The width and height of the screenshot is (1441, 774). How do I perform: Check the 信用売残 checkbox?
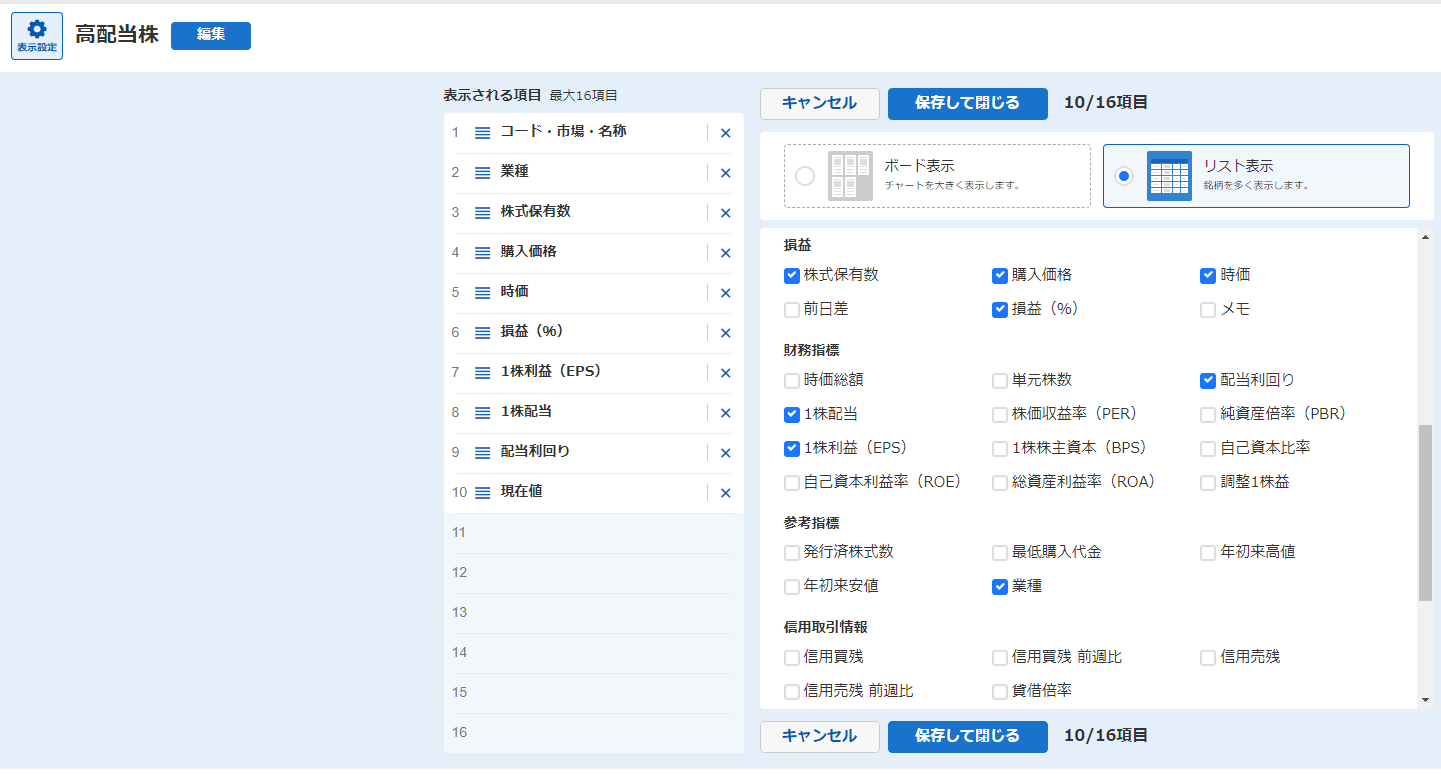coord(1208,658)
